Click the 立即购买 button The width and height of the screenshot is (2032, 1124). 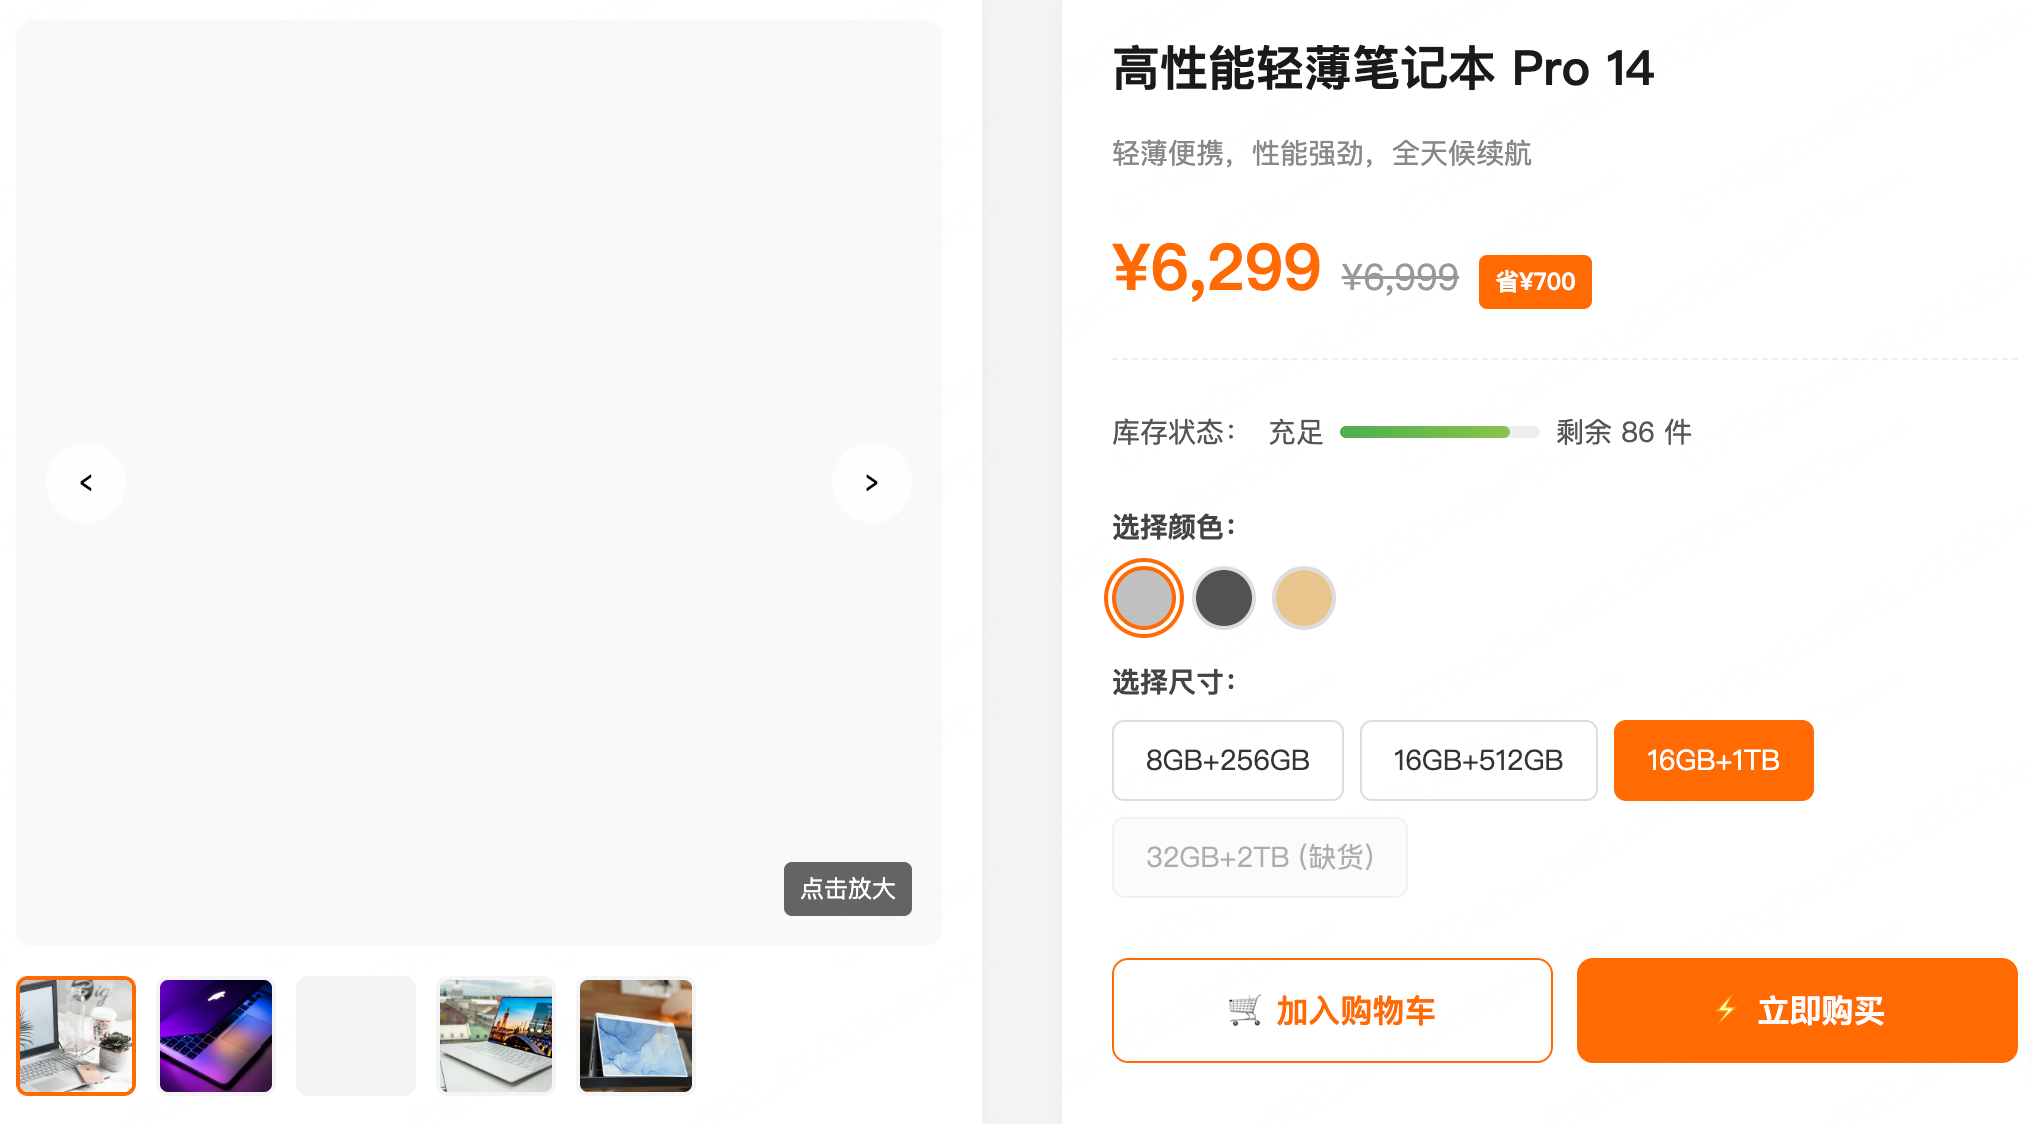point(1795,1010)
